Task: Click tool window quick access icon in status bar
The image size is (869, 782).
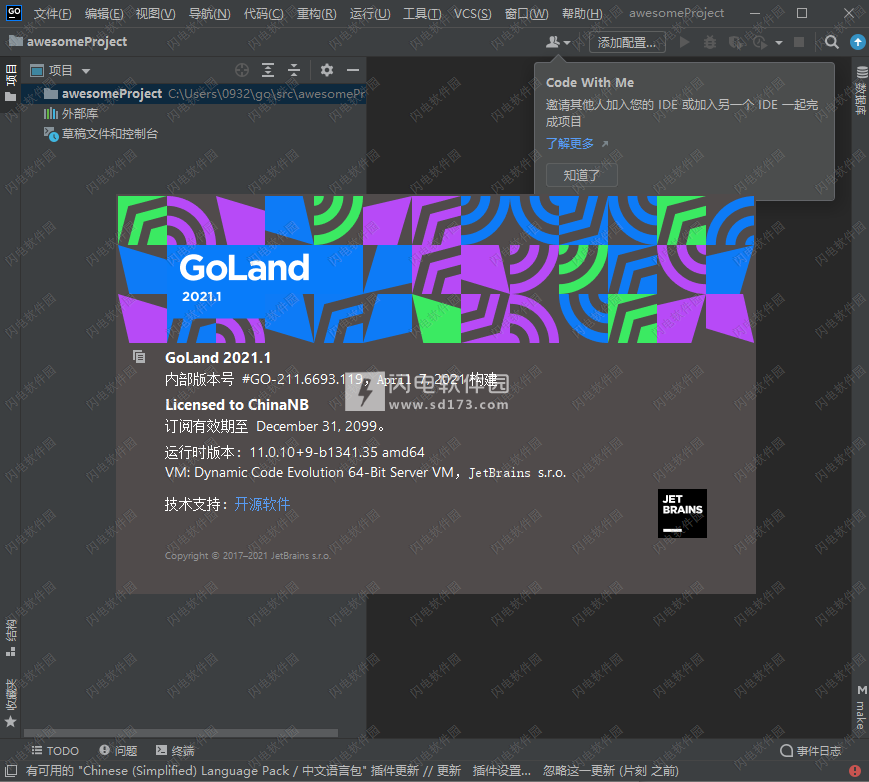Action: tap(11, 771)
